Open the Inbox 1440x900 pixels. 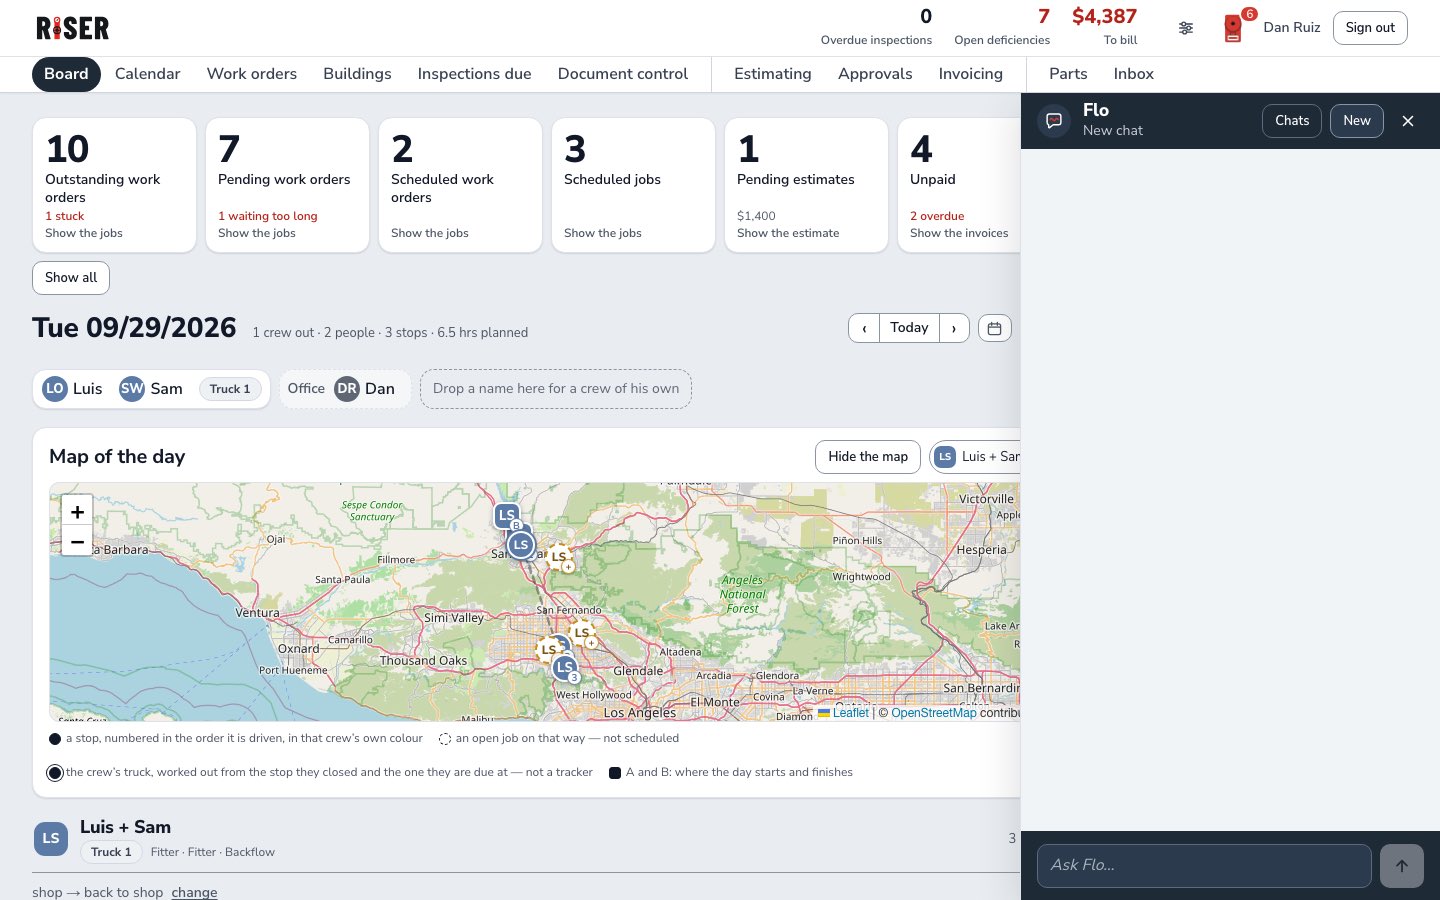1134,74
